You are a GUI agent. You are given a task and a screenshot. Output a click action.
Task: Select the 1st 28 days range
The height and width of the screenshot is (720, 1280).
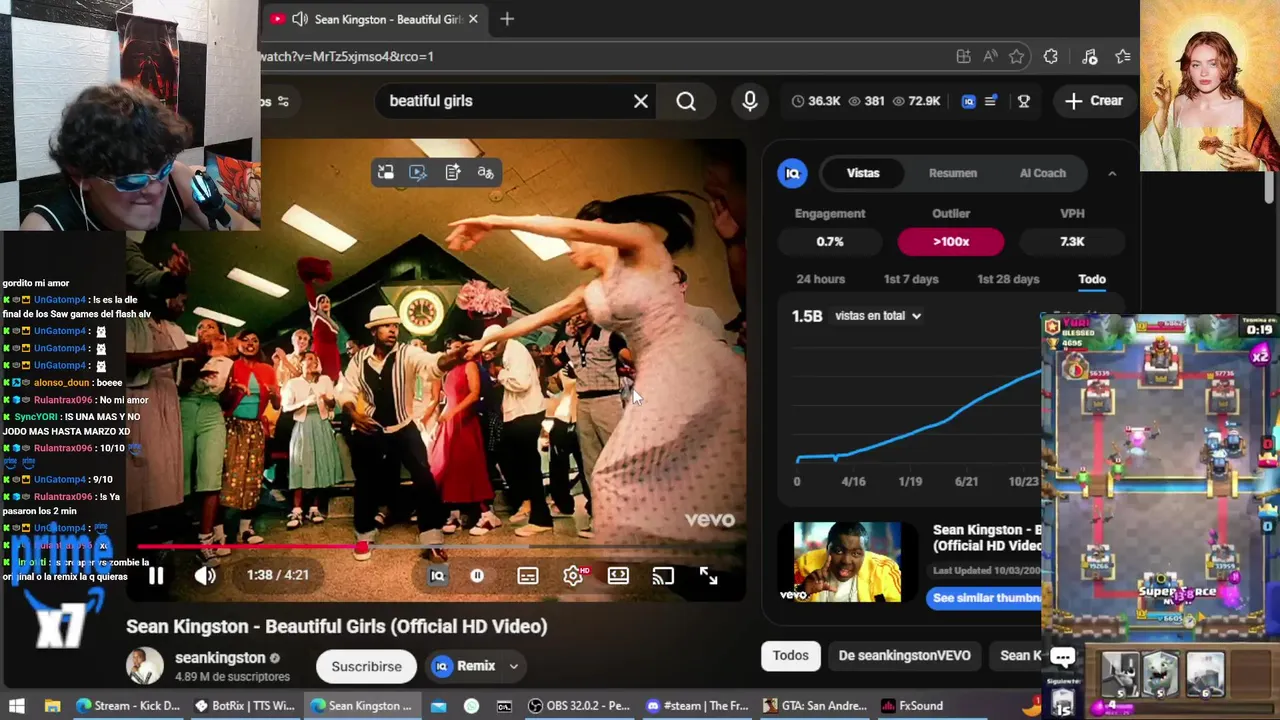[x=1008, y=279]
